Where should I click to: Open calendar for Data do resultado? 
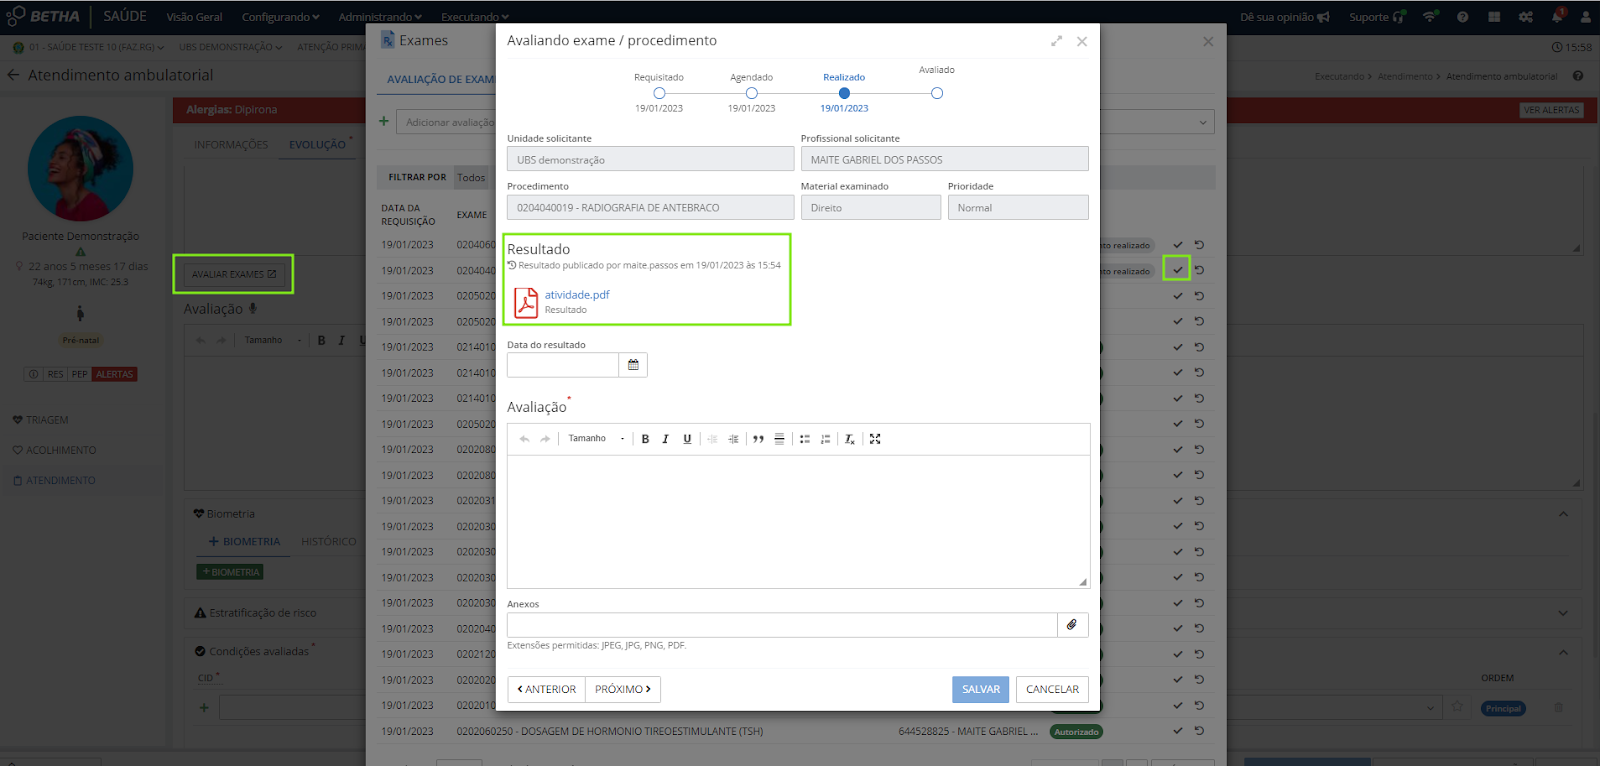click(x=633, y=365)
